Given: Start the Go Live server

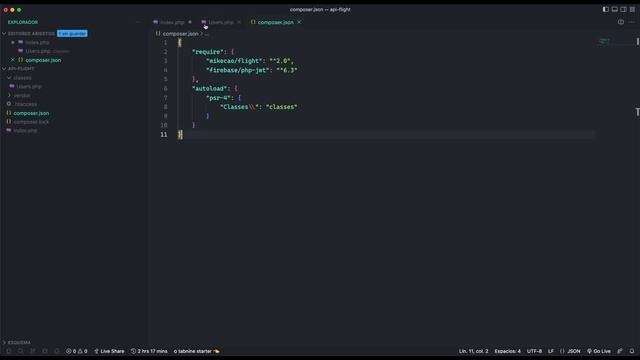Looking at the screenshot, I should 599,351.
